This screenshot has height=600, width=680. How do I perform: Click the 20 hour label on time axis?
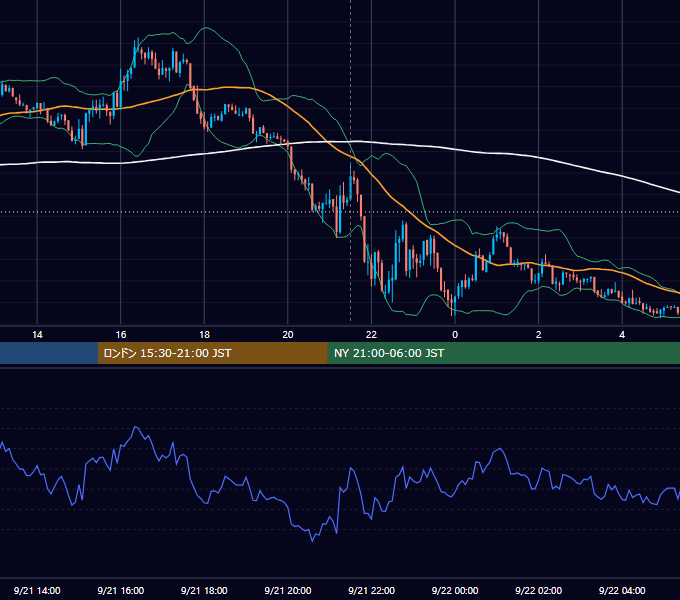coord(288,335)
